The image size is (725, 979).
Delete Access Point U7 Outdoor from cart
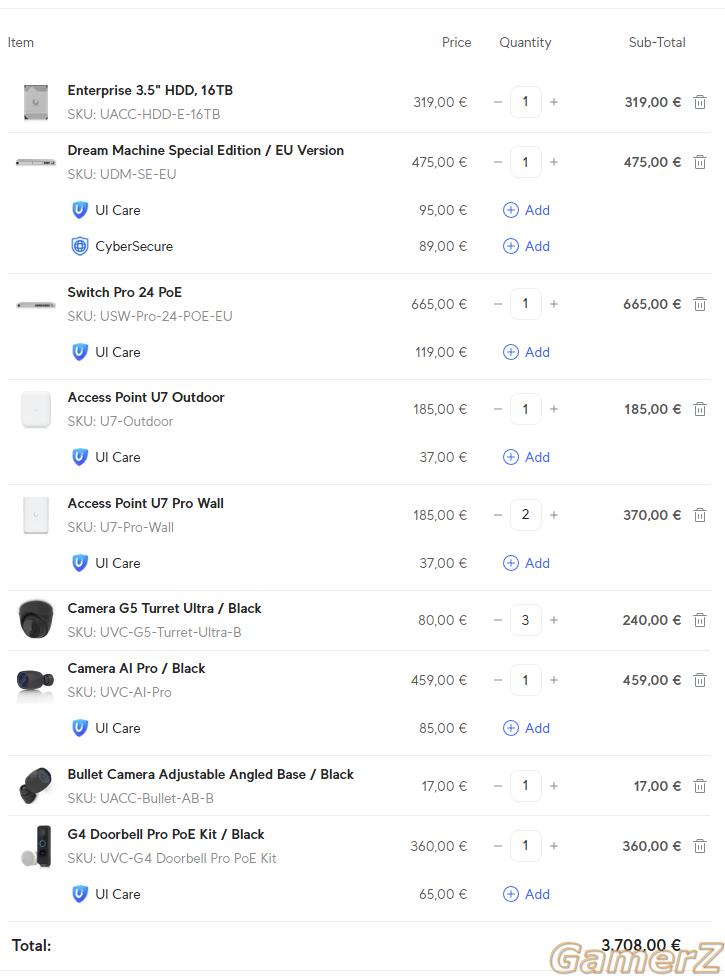(699, 409)
